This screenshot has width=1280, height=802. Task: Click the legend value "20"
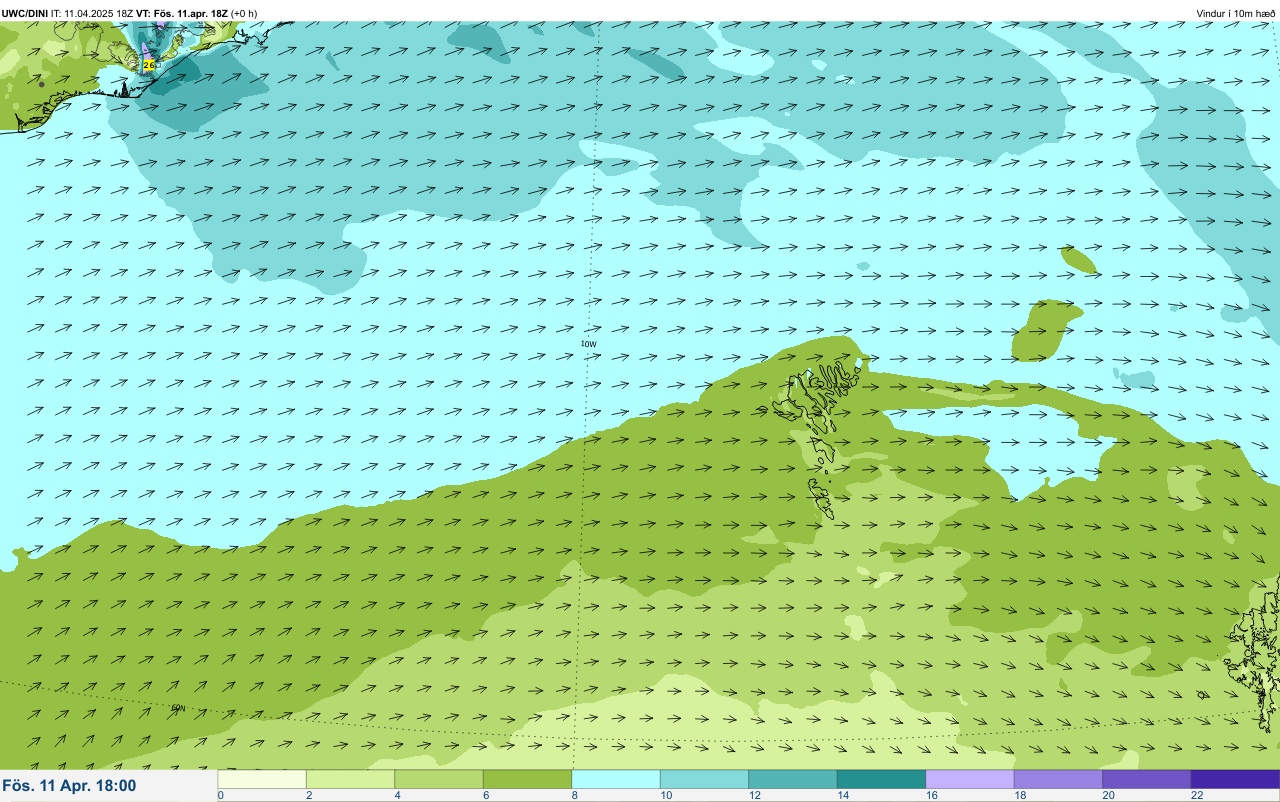click(x=1107, y=795)
